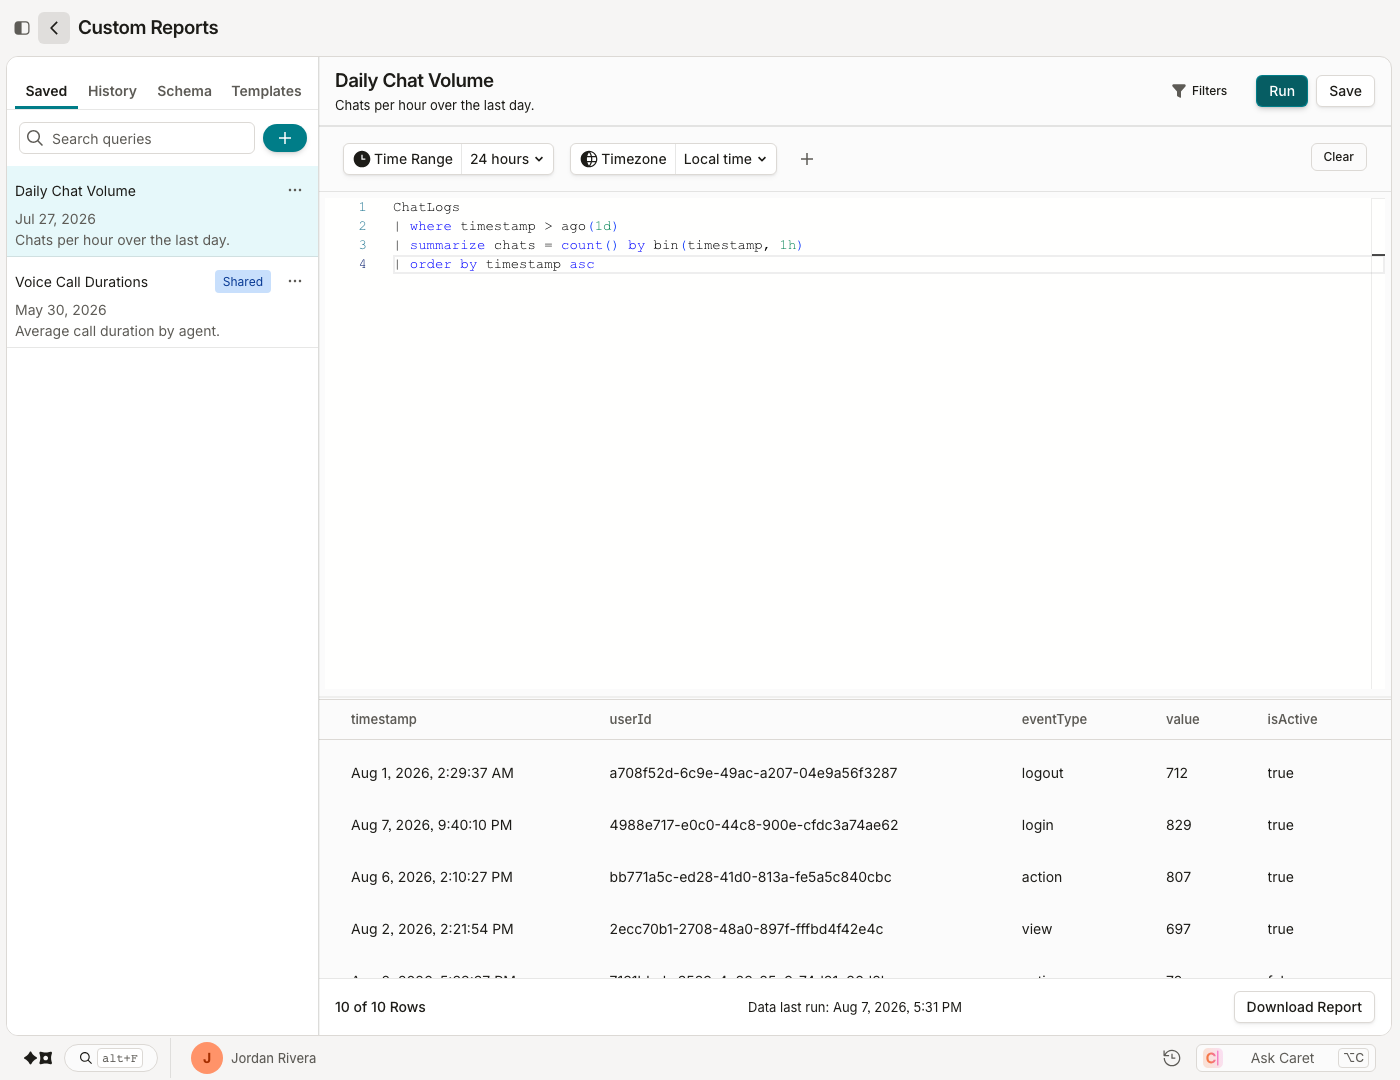Click the app logo in bottom bar

click(38, 1058)
